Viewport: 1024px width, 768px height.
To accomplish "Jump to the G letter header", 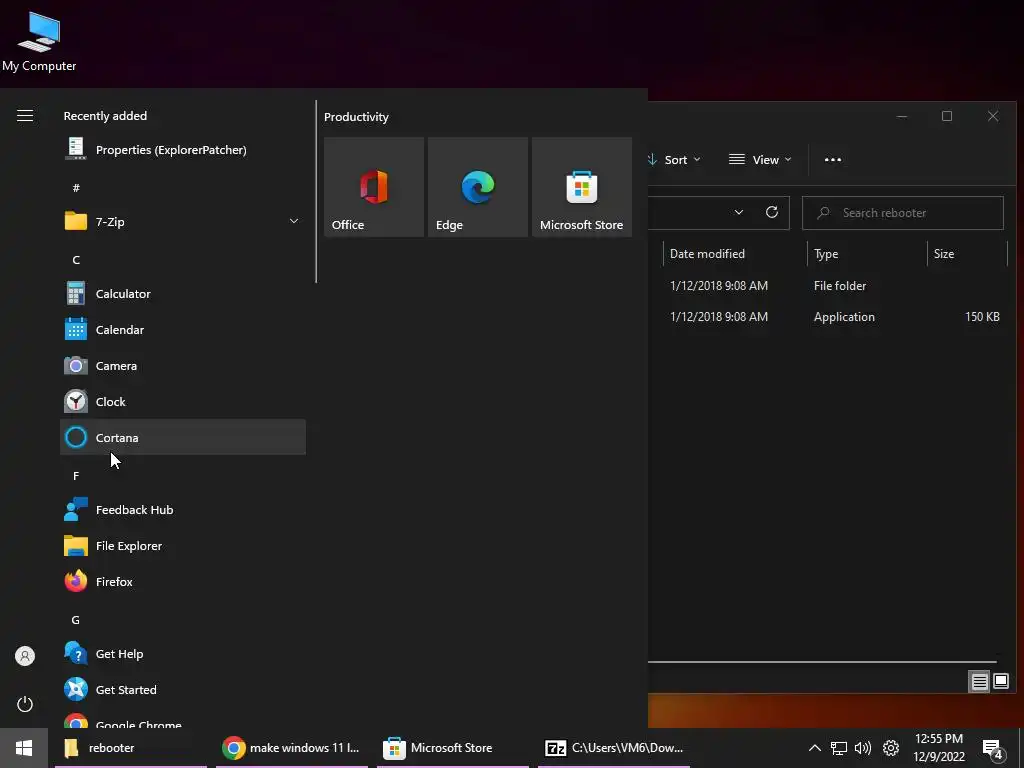I will coord(76,620).
